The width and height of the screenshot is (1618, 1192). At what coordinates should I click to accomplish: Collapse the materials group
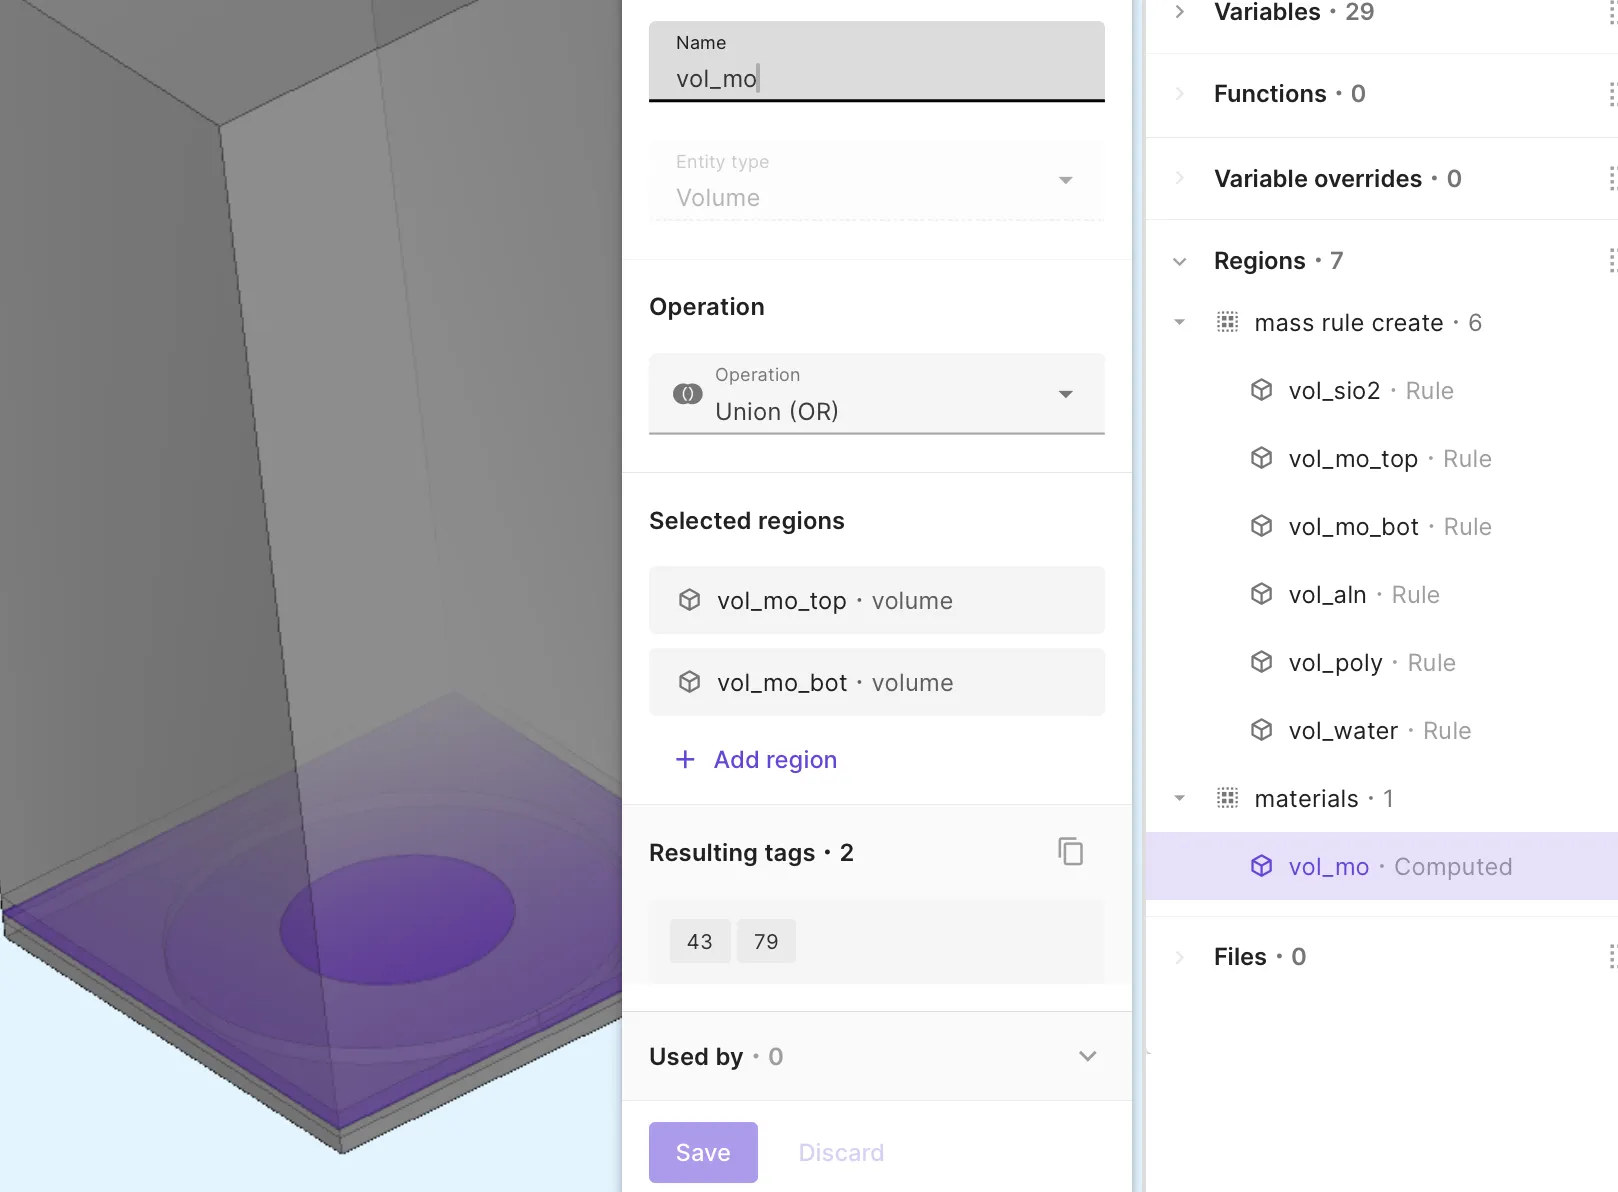(x=1180, y=798)
